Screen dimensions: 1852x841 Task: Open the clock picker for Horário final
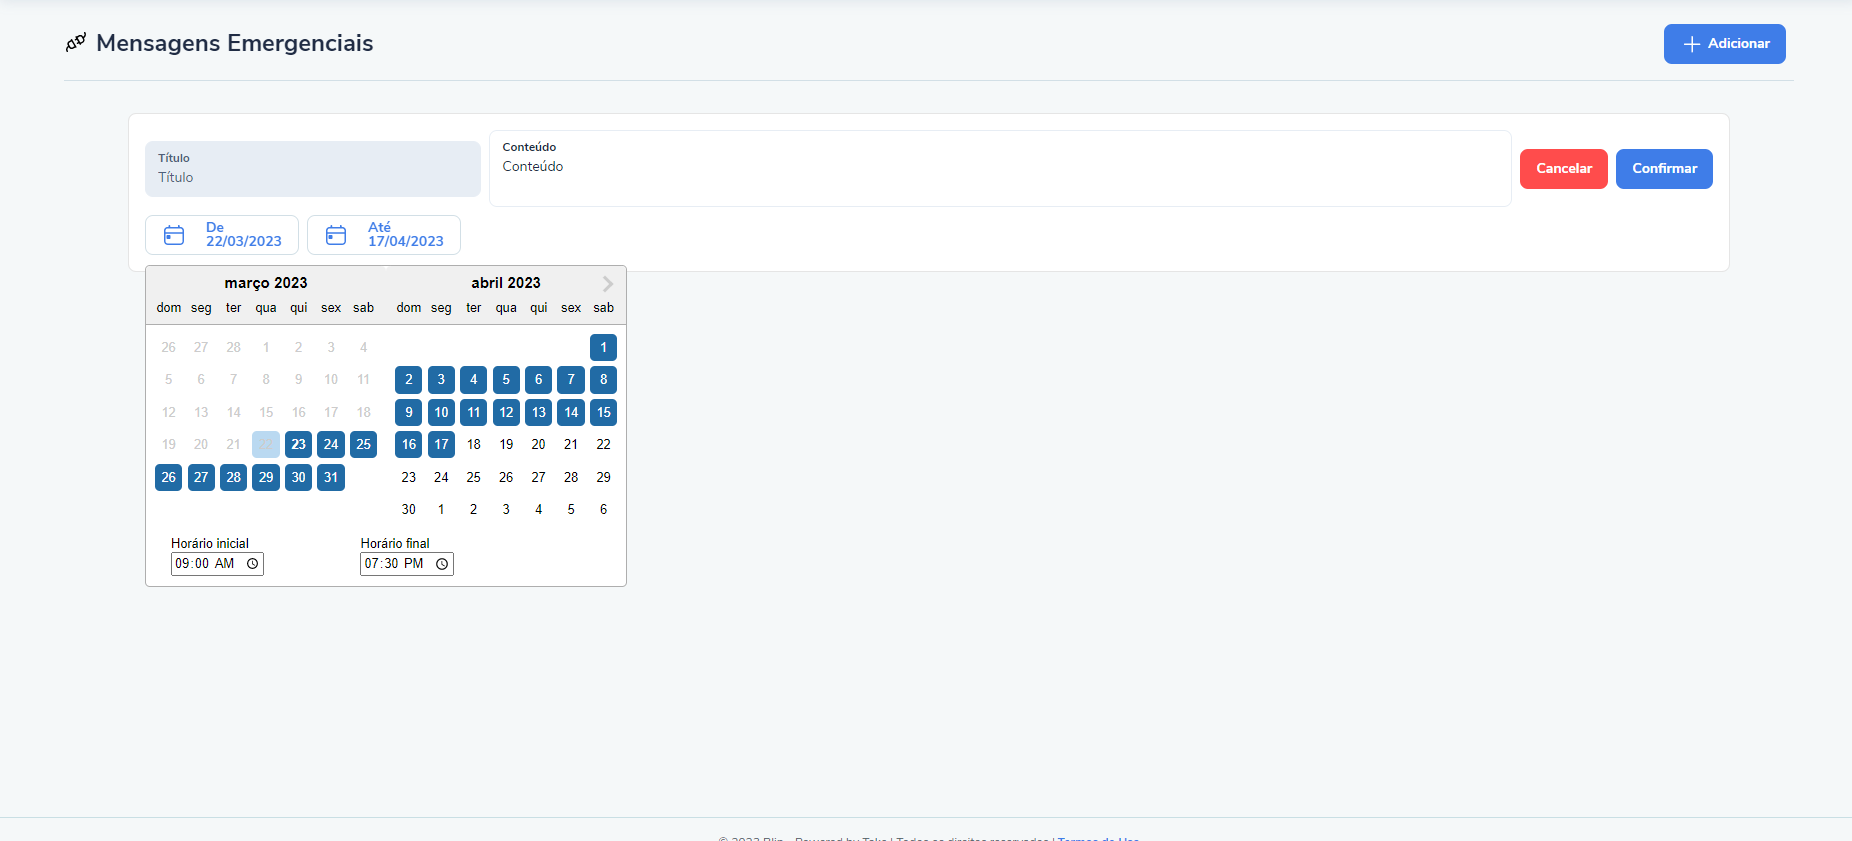pos(442,564)
